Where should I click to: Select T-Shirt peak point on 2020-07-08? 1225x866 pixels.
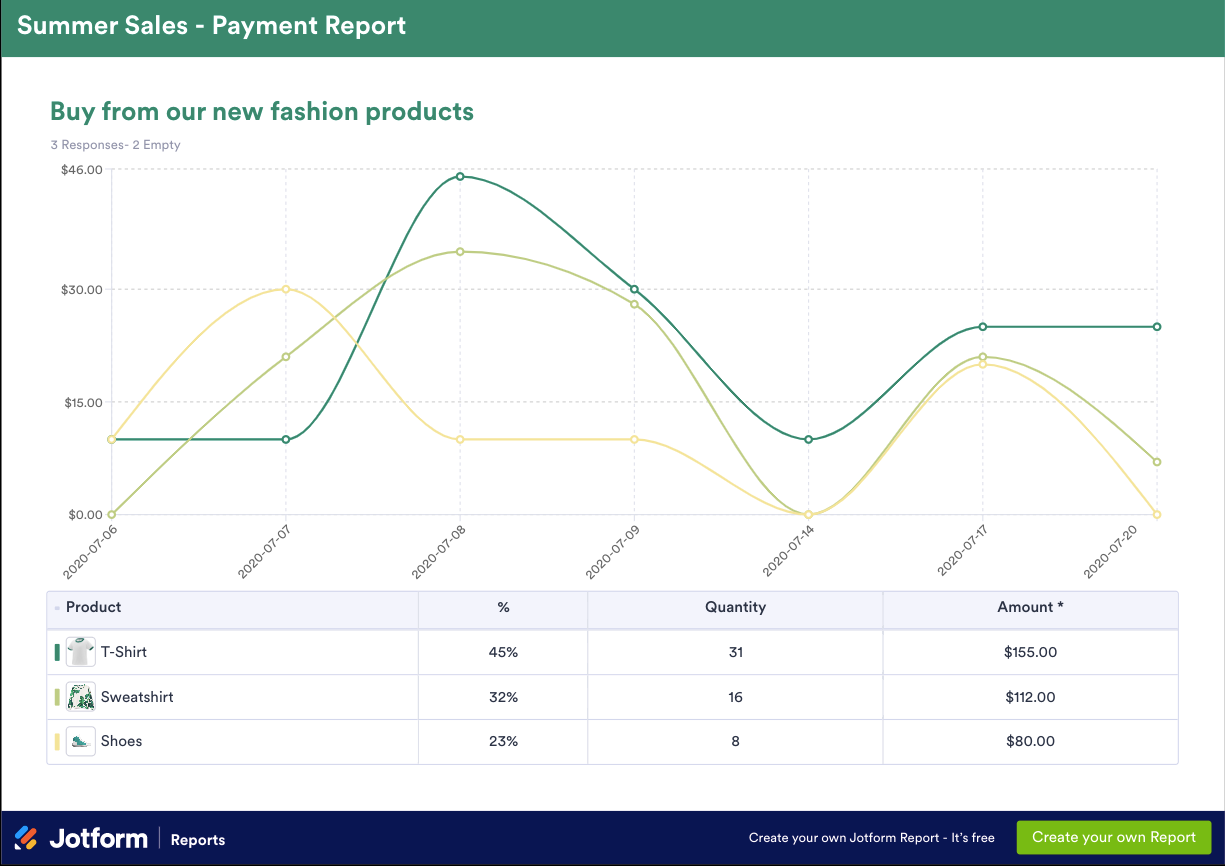click(460, 177)
